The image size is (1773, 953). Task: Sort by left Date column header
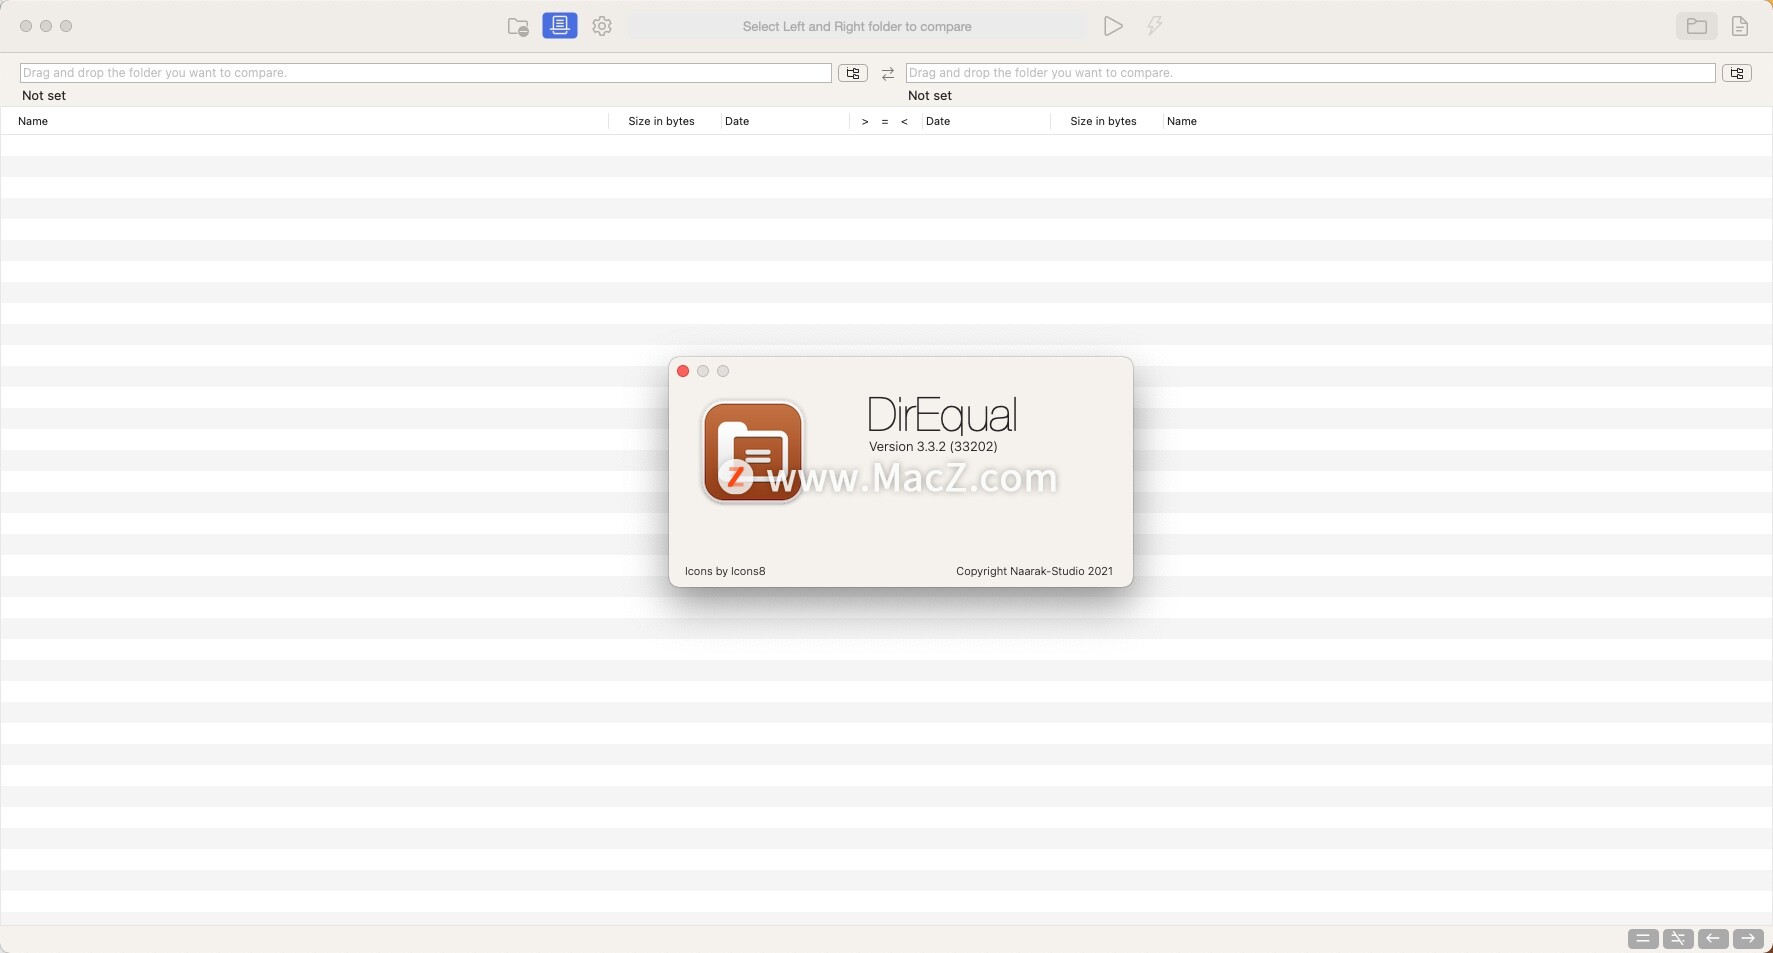click(x=737, y=121)
